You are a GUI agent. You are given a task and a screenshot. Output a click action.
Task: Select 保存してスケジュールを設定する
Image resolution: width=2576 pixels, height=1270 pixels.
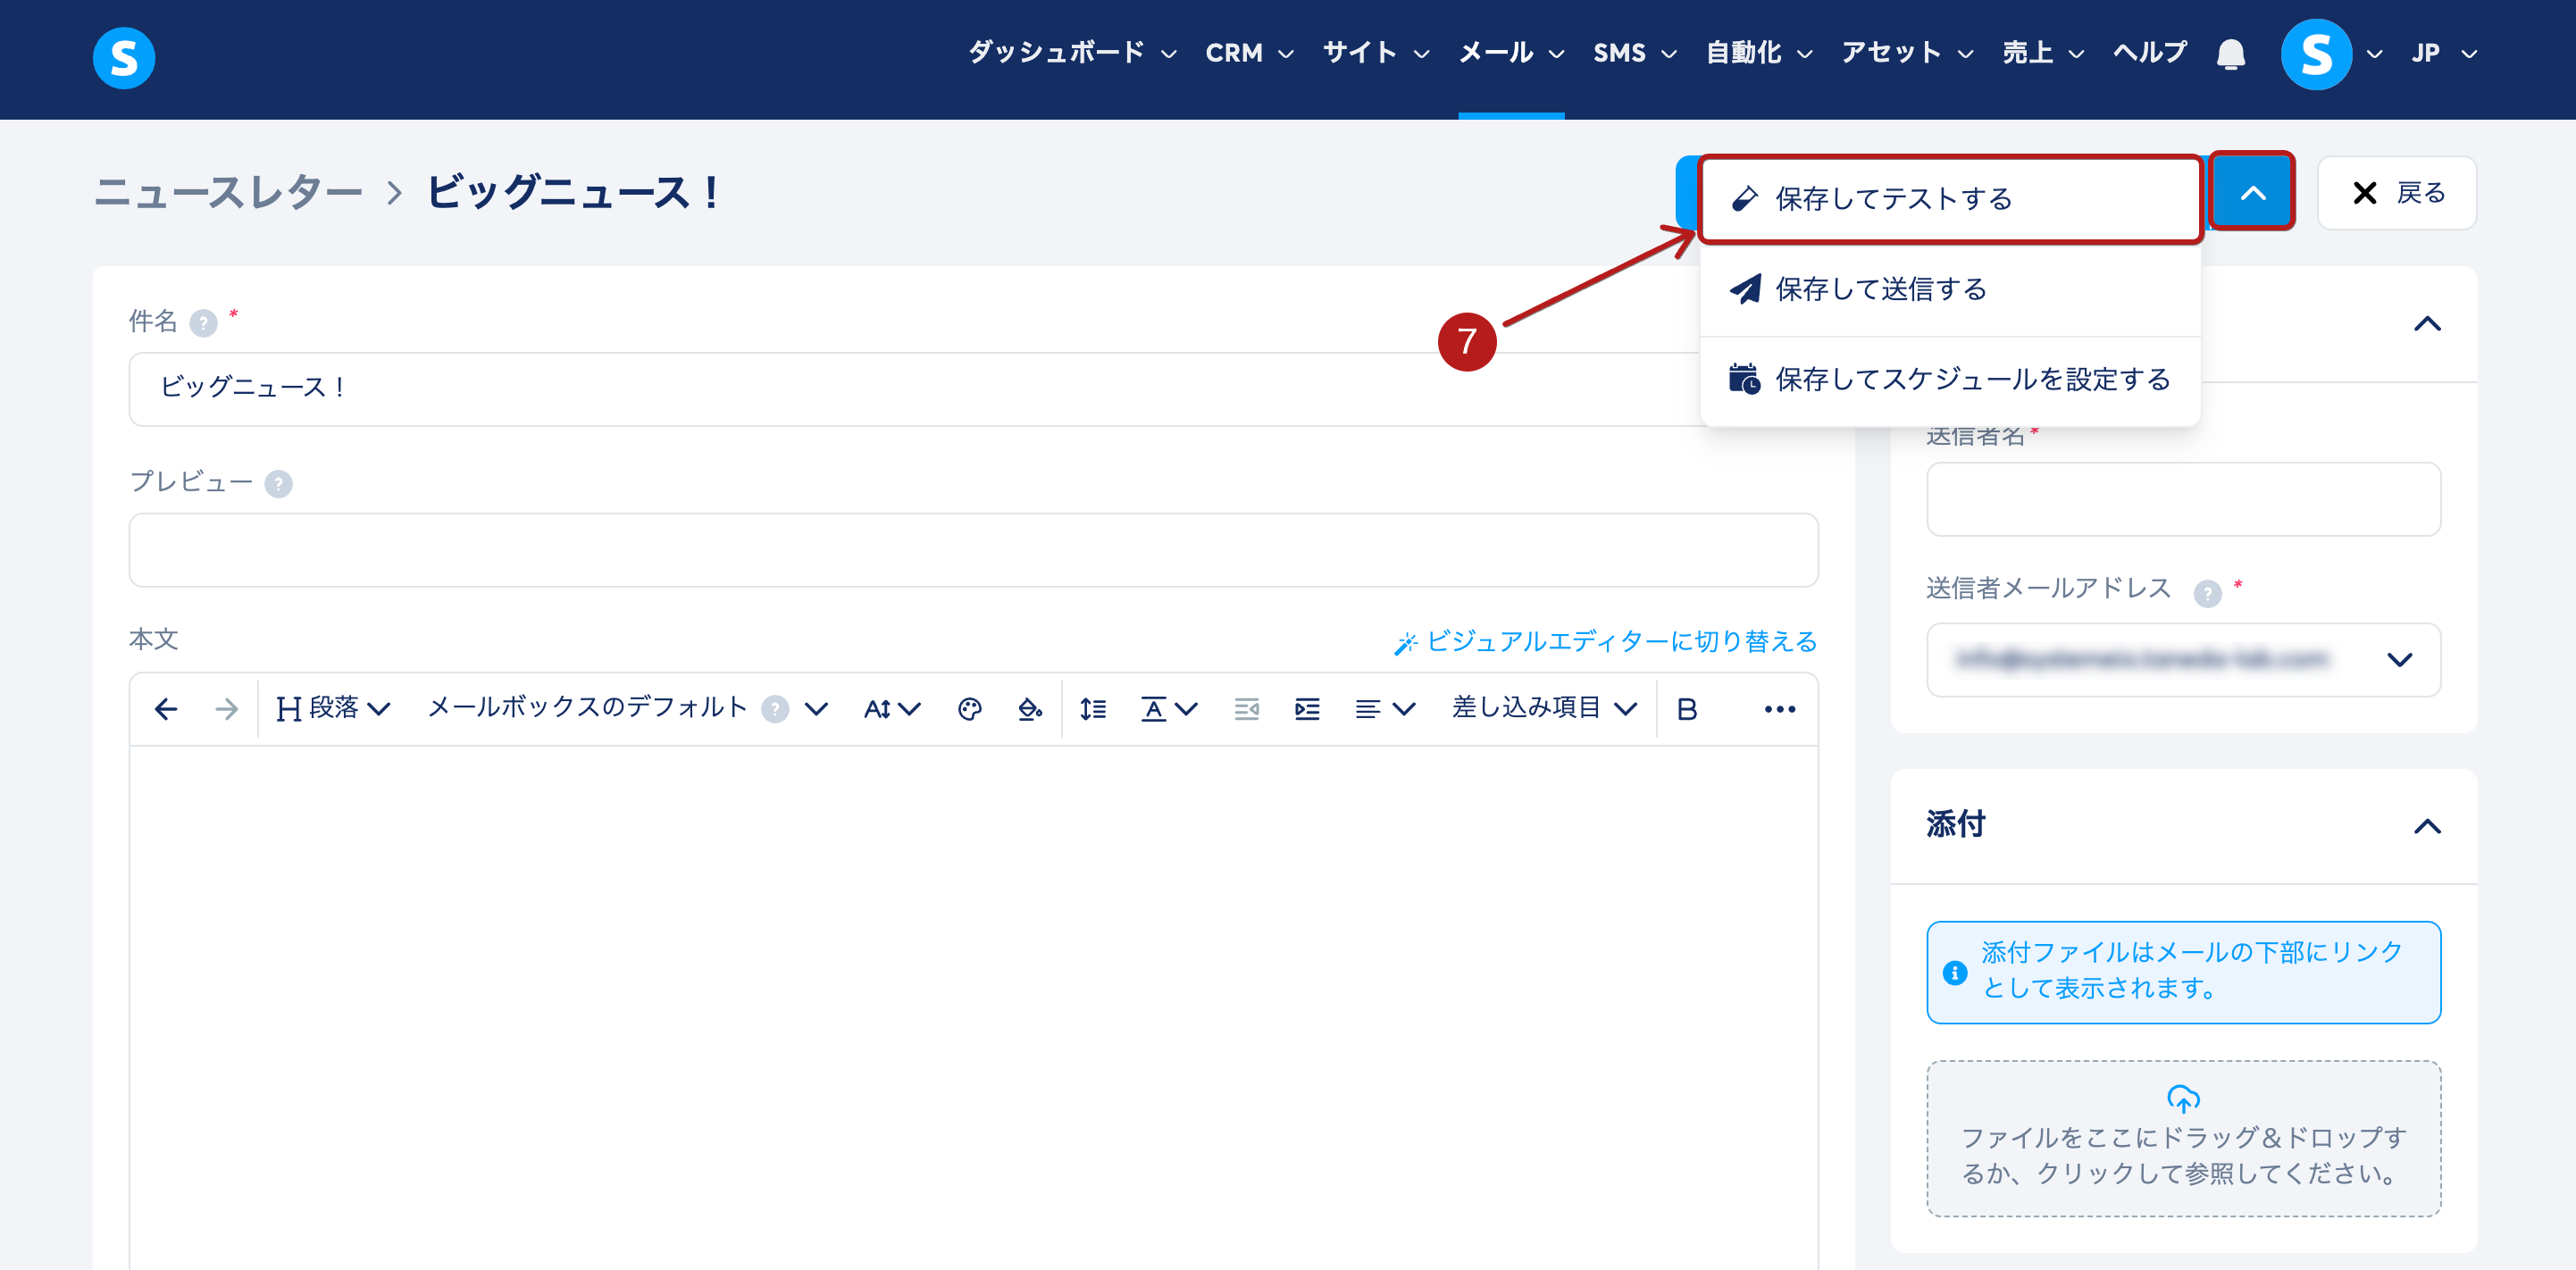(1950, 380)
